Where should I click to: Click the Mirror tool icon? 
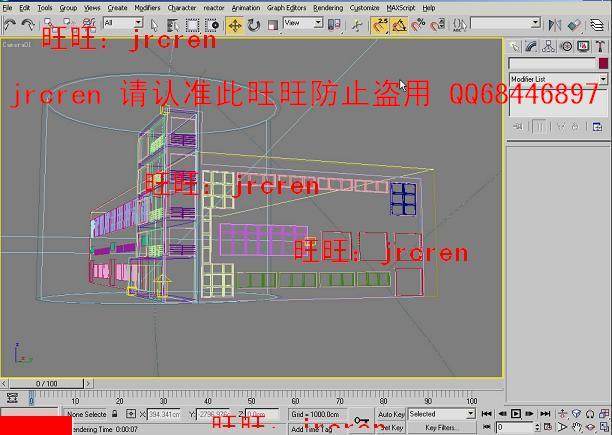(x=555, y=25)
